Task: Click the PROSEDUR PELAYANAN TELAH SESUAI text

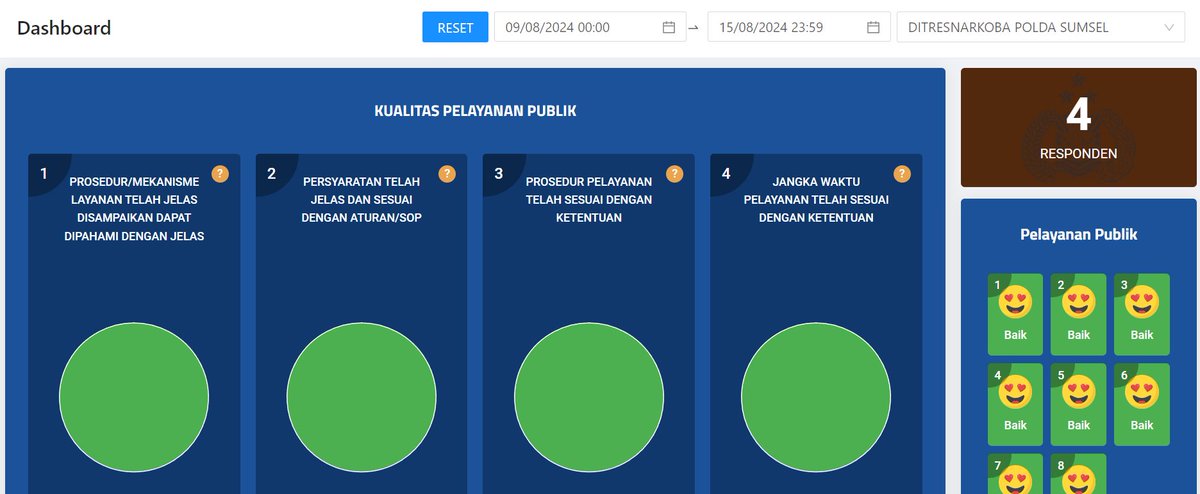Action: pyautogui.click(x=589, y=200)
